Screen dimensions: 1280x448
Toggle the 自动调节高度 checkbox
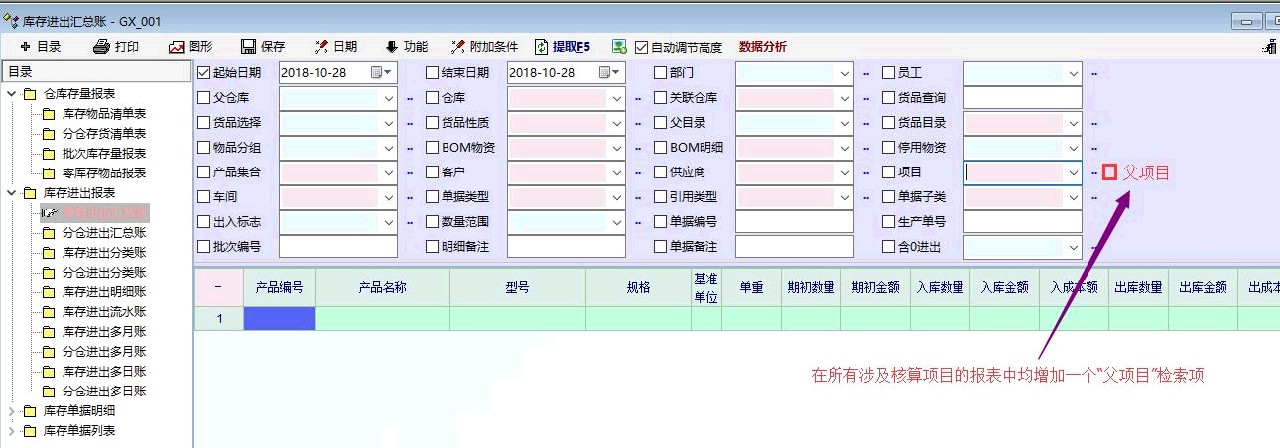(642, 47)
